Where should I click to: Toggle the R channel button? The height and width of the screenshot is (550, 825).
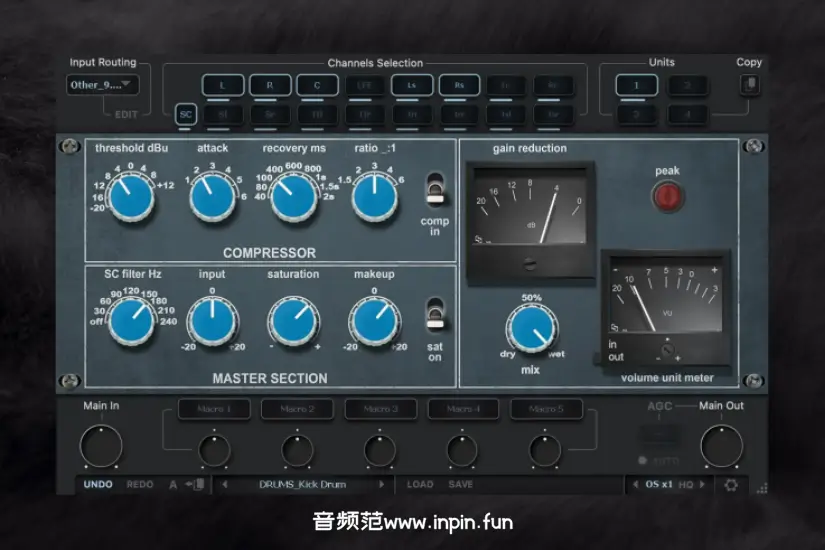270,85
